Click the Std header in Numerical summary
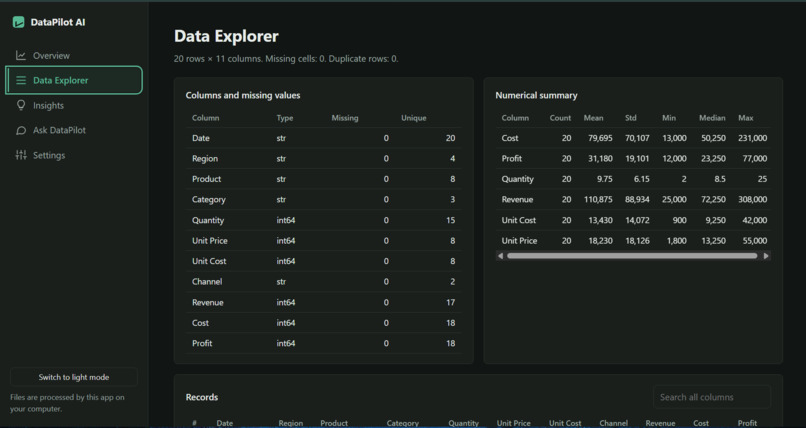The image size is (806, 428). [x=631, y=118]
